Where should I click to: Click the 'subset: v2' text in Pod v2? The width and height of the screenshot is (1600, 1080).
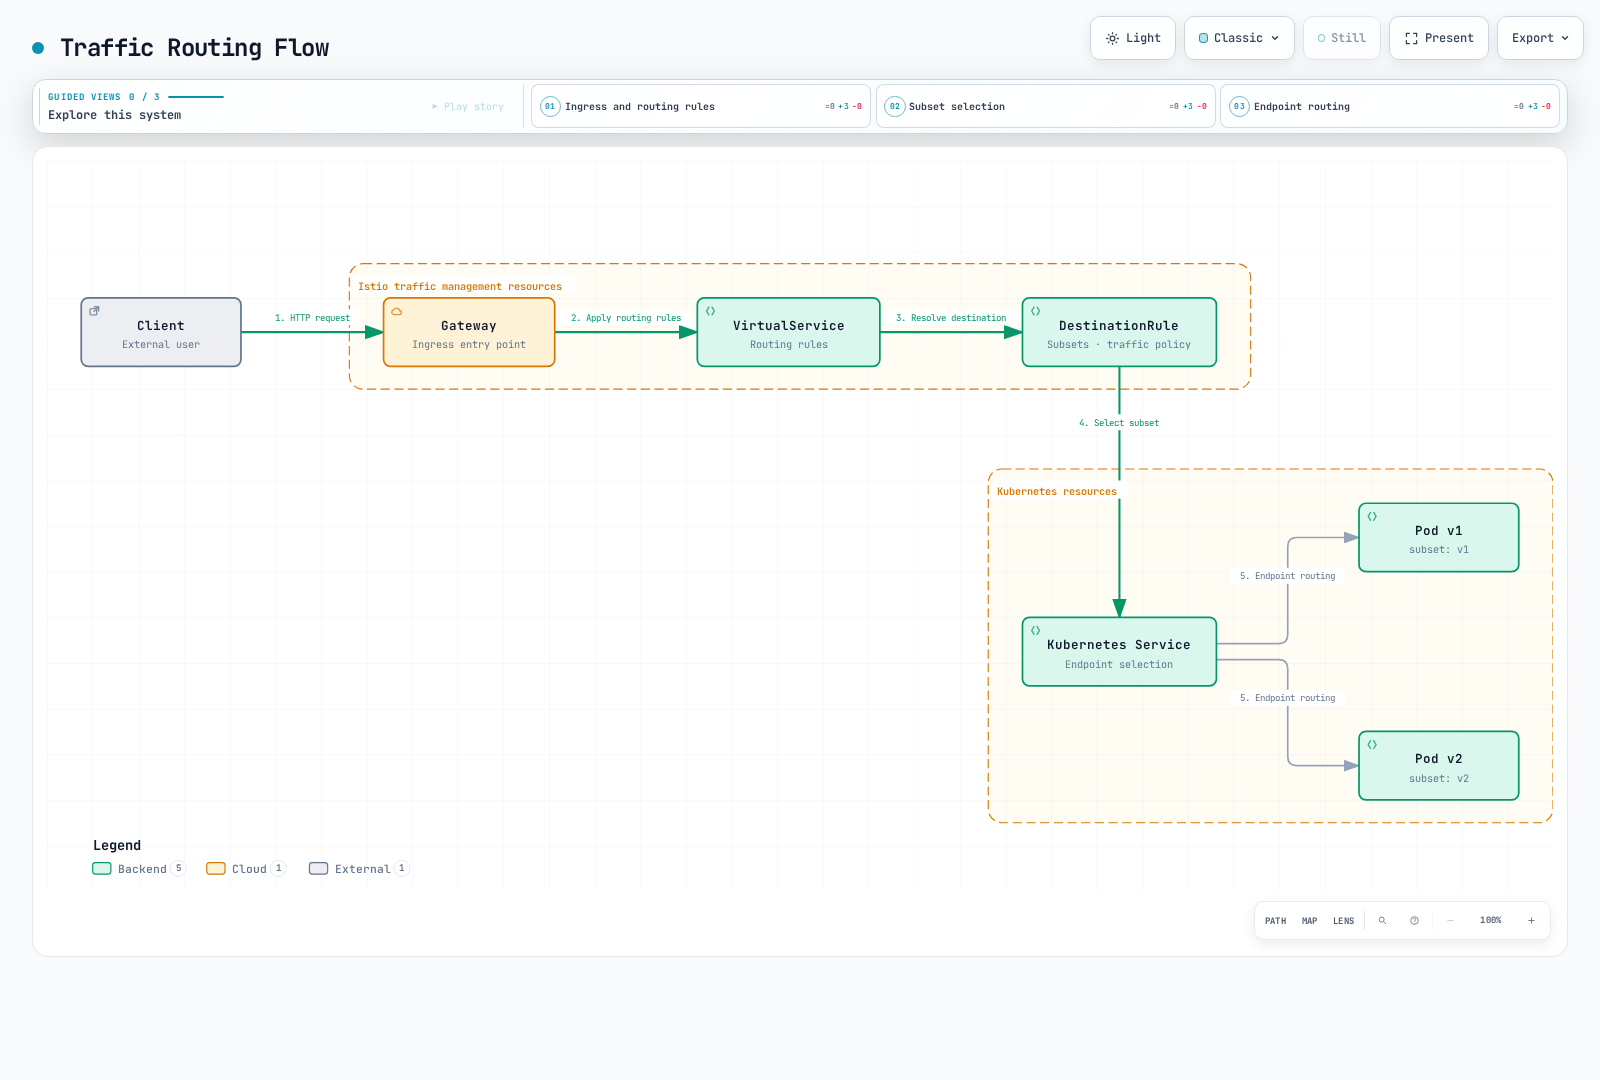[x=1439, y=779]
